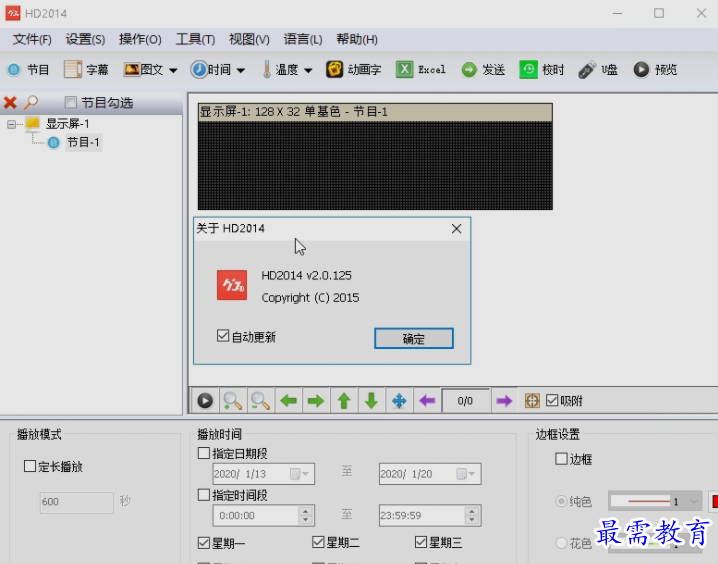The width and height of the screenshot is (718, 564).
Task: Uncheck 星期二 Tuesday
Action: [x=318, y=542]
